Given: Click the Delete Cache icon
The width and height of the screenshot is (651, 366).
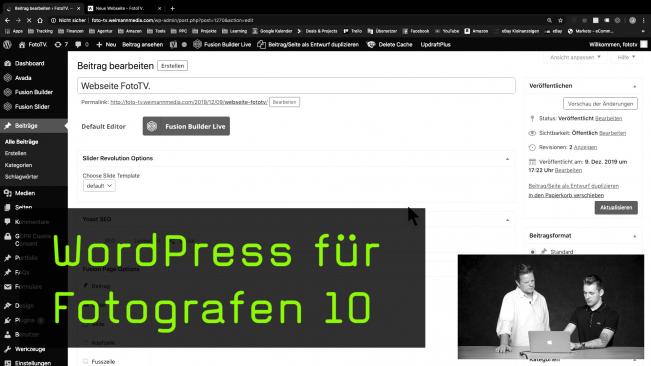Looking at the screenshot, I should (x=371, y=44).
